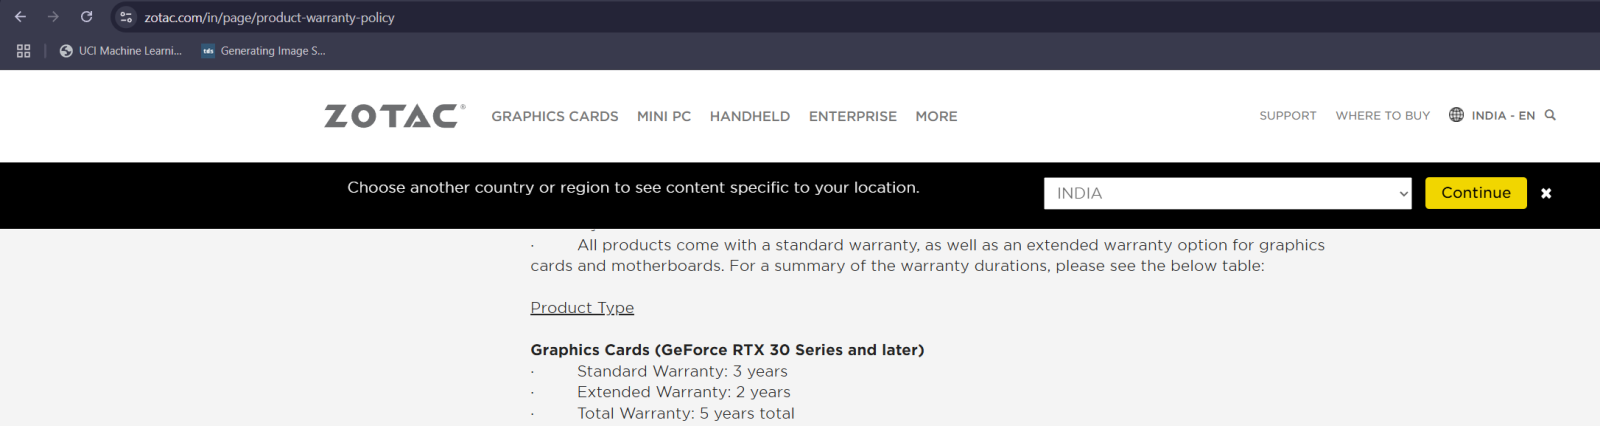Go to WHERE TO BUY
The image size is (1600, 426).
[1383, 116]
